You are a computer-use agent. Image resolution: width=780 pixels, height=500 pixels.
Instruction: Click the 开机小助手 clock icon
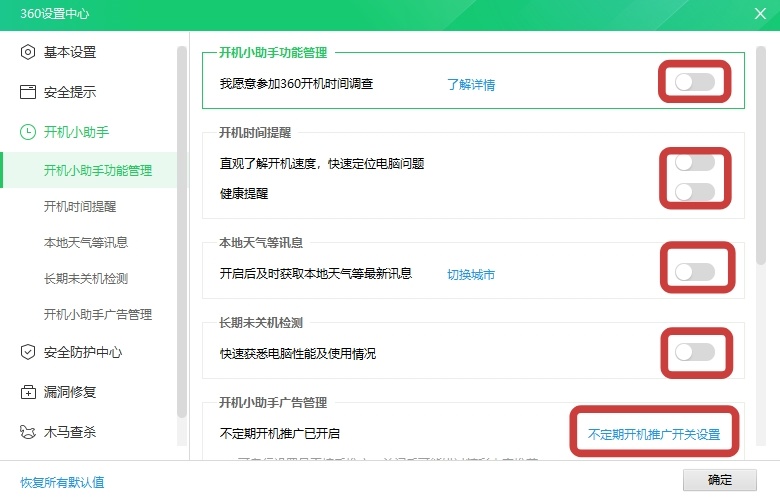point(28,132)
